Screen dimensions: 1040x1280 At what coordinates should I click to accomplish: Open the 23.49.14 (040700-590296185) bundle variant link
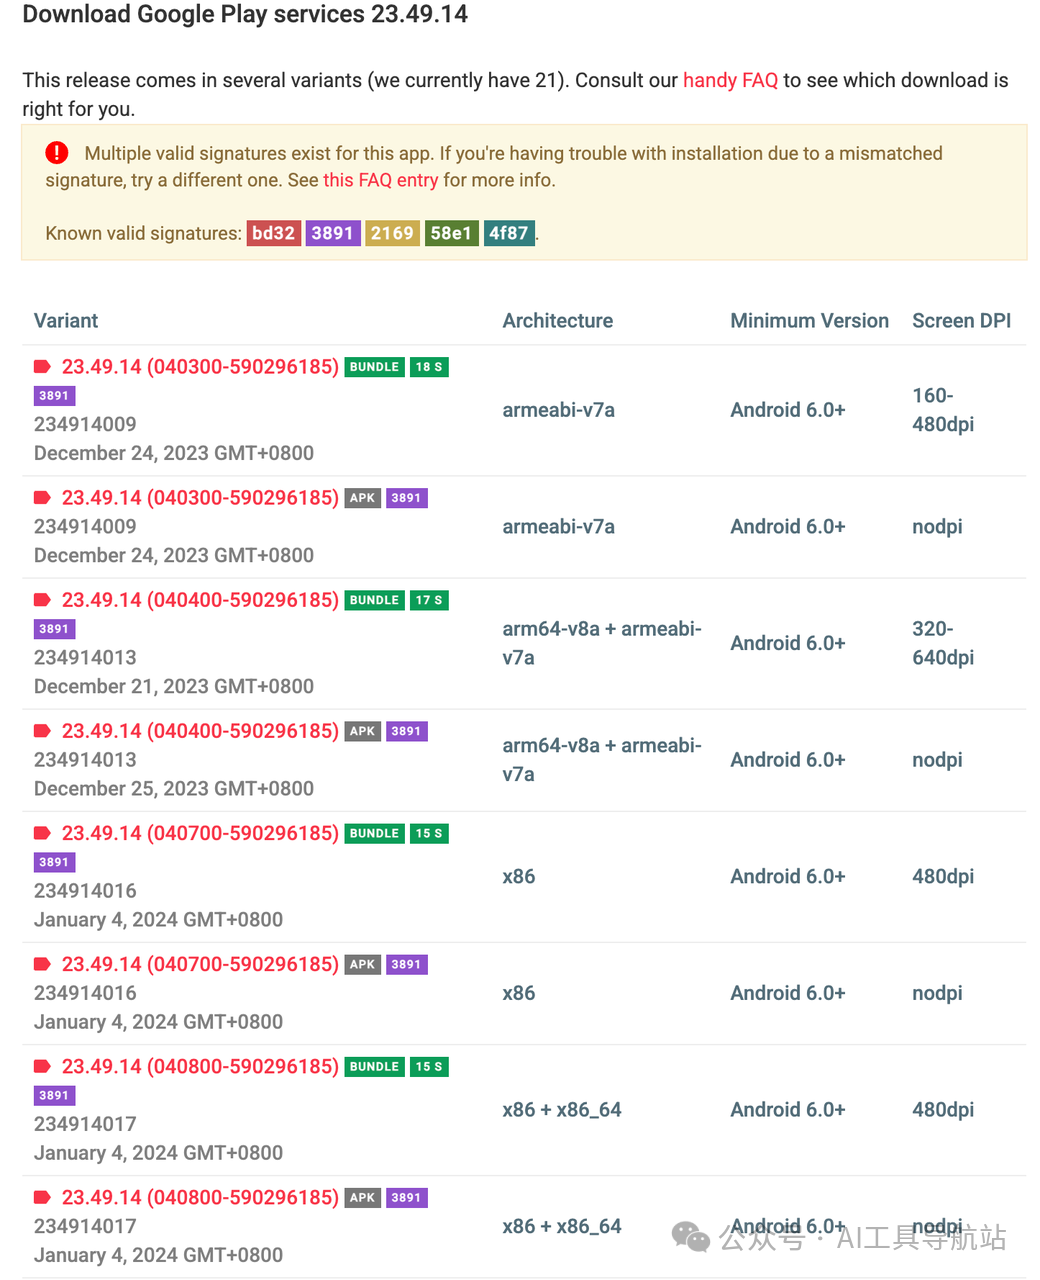pos(200,833)
